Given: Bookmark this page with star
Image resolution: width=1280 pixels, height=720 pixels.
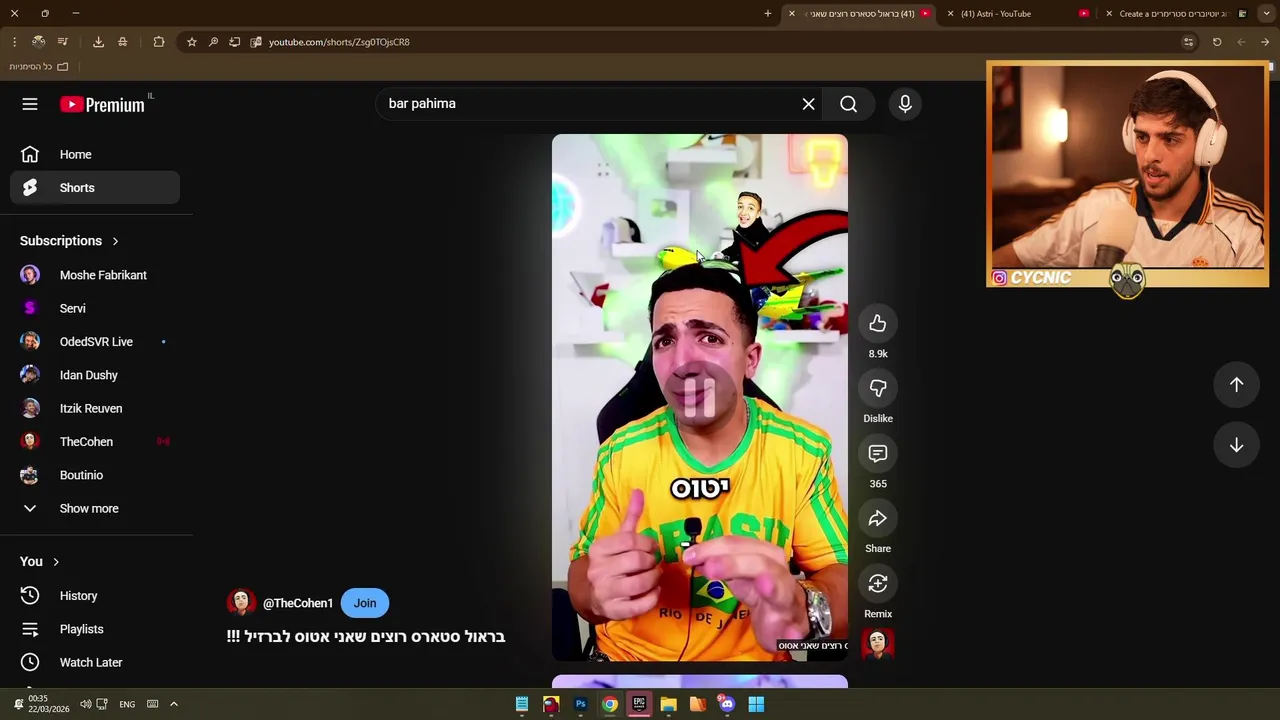Looking at the screenshot, I should click(x=192, y=42).
